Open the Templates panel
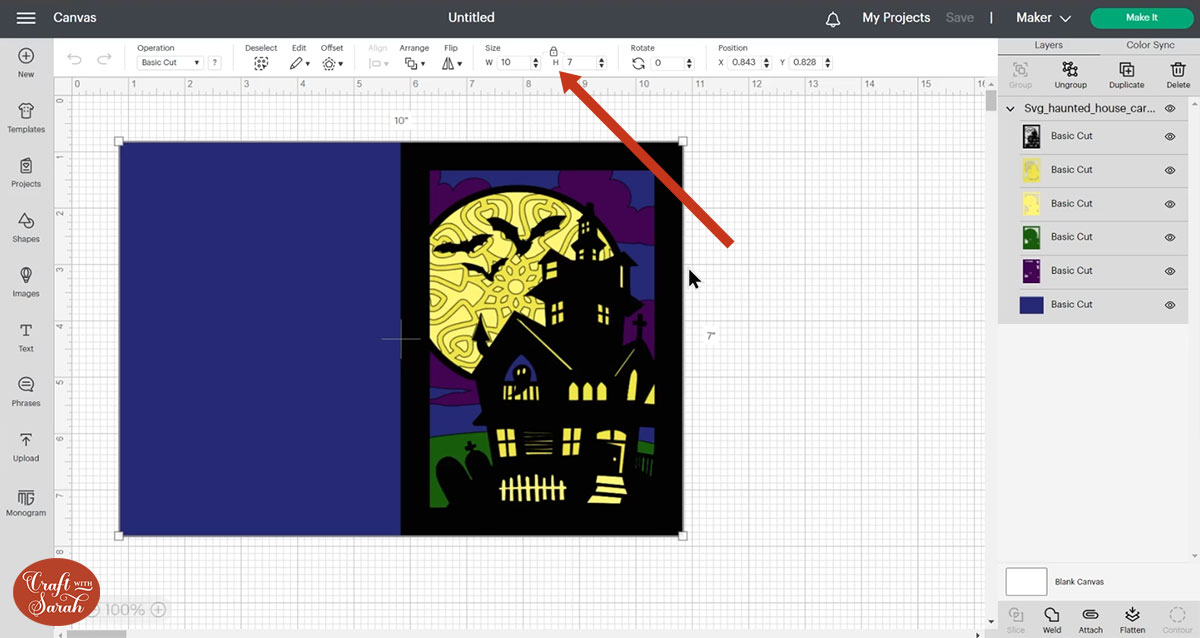1200x638 pixels. [26, 117]
